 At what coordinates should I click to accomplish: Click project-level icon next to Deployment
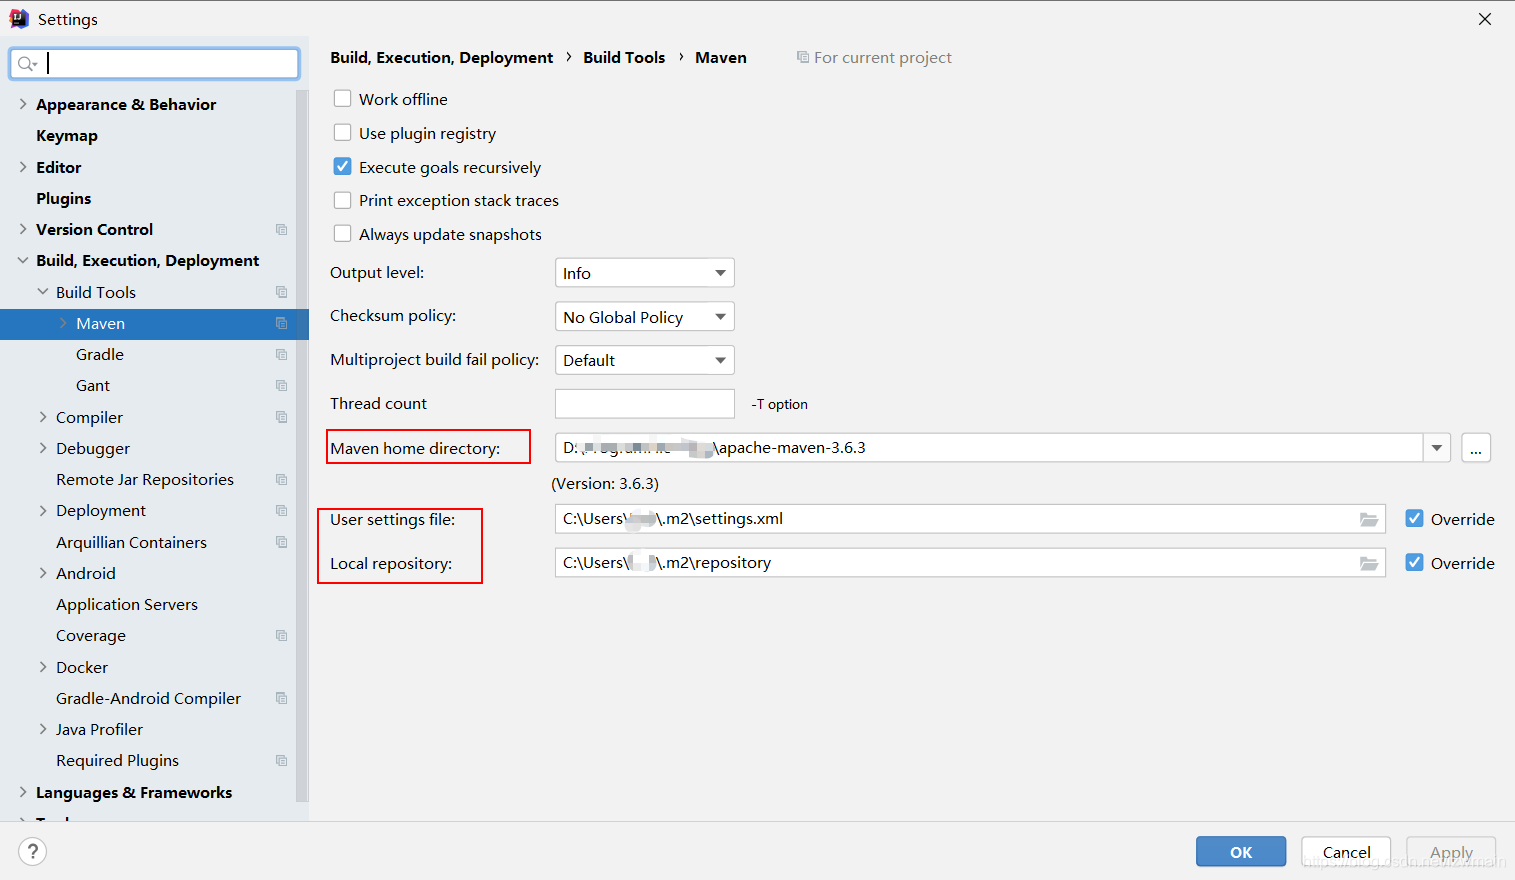point(281,511)
